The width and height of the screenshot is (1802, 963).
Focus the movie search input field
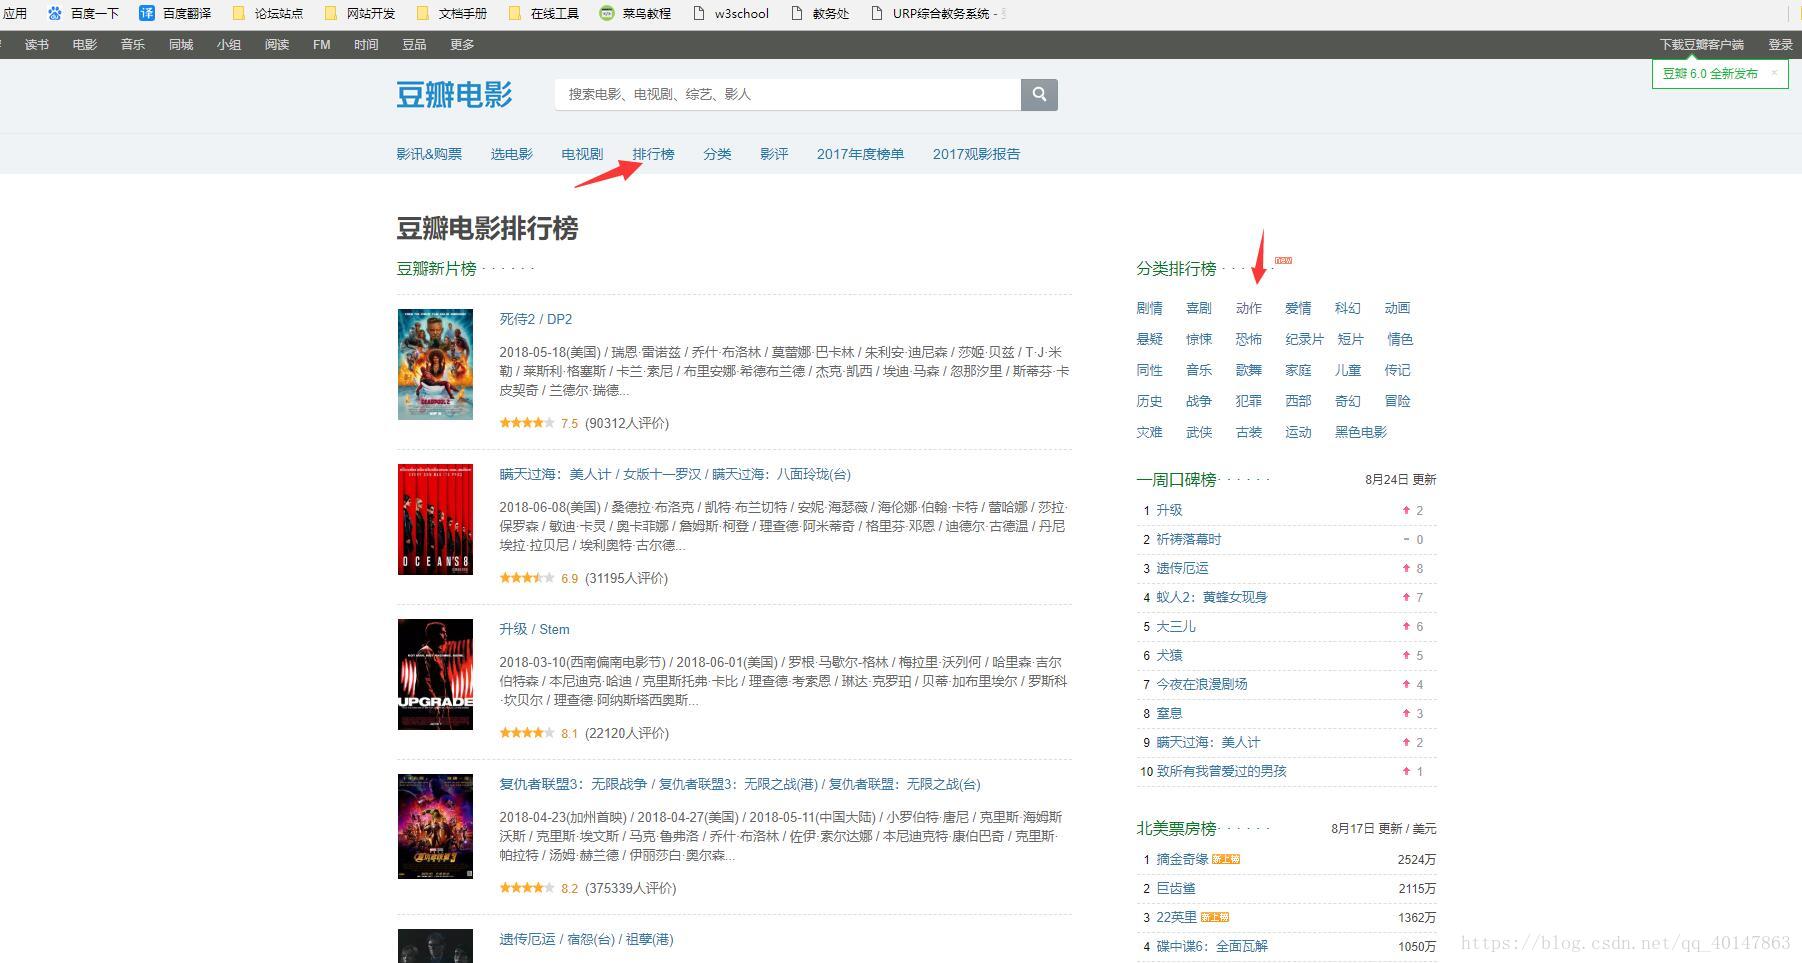click(x=788, y=94)
